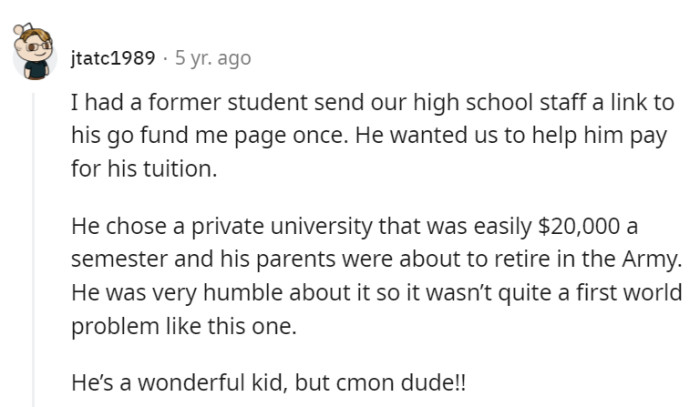This screenshot has width=700, height=407.
Task: Click the dot separator before the timestamp
Action: click(165, 59)
